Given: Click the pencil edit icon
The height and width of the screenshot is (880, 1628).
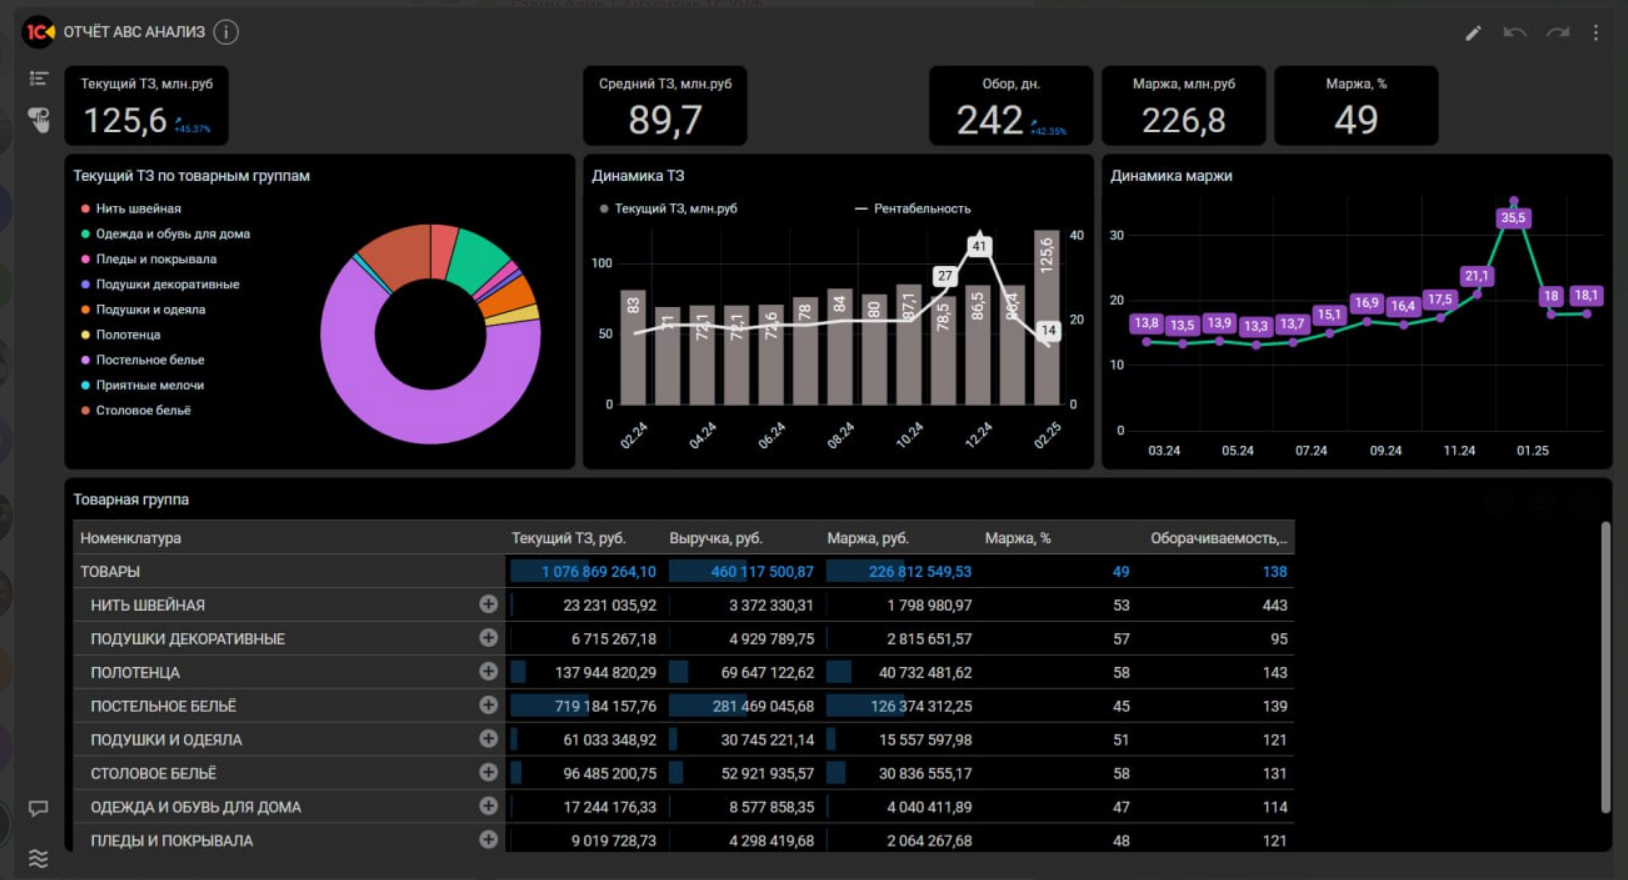Looking at the screenshot, I should tap(1473, 33).
